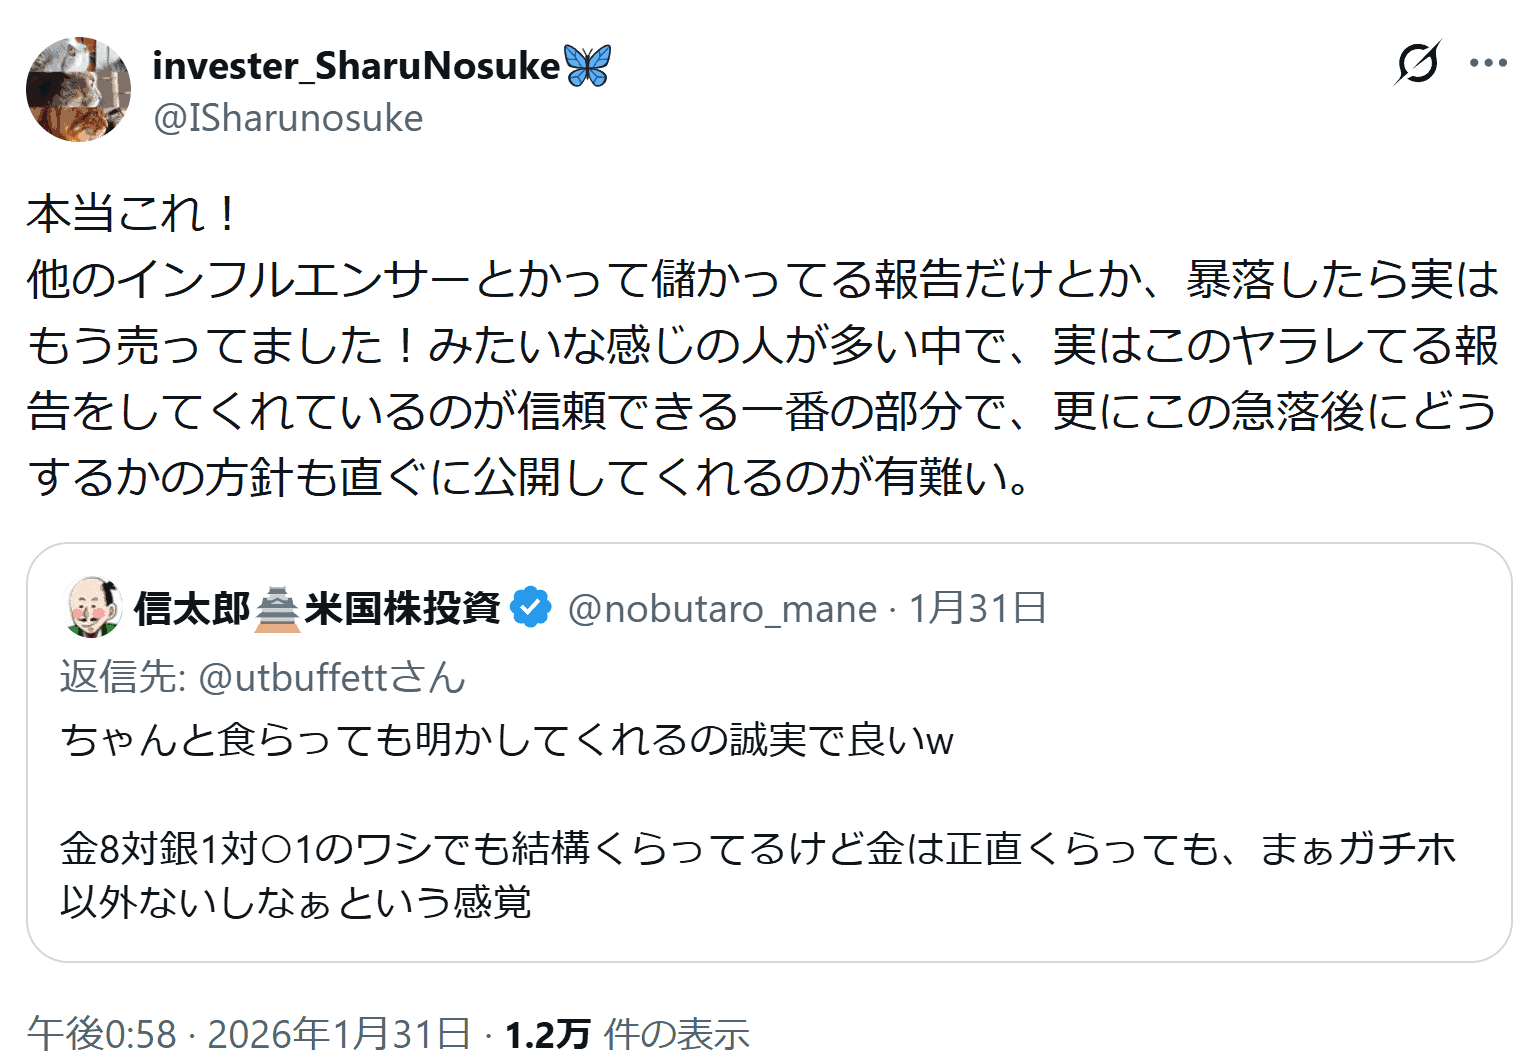The image size is (1531, 1062).
Task: Open the 1.2万 件の表示 view count
Action: [x=626, y=1034]
